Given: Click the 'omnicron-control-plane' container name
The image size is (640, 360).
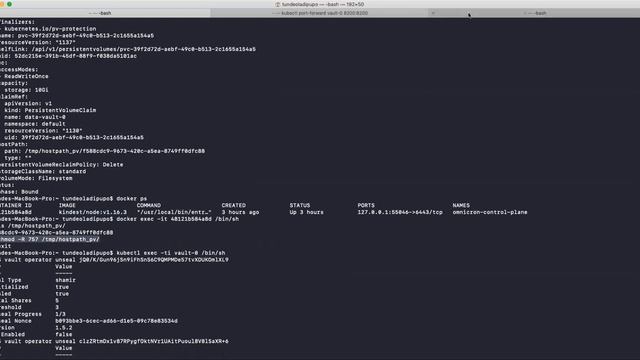Looking at the screenshot, I should coord(490,212).
